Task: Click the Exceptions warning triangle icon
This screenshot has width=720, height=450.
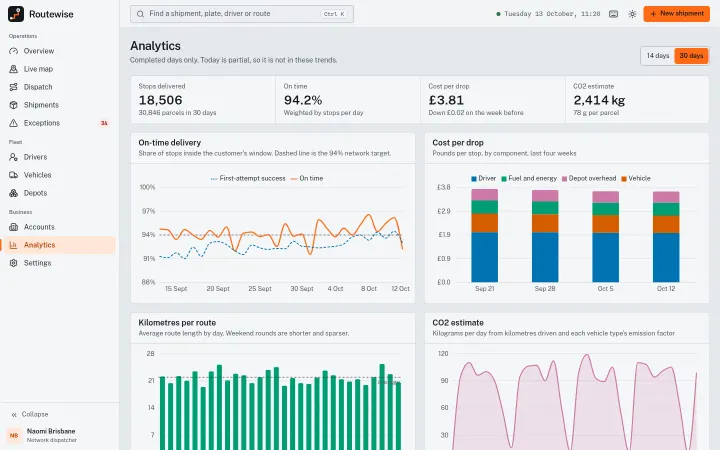Action: 13,123
